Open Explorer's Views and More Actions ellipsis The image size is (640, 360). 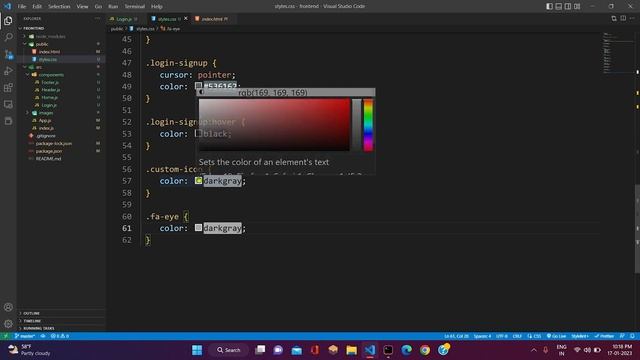click(x=97, y=18)
